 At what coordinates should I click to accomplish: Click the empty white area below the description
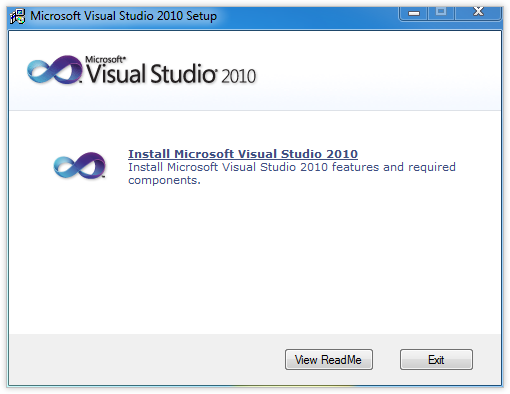tap(255, 260)
